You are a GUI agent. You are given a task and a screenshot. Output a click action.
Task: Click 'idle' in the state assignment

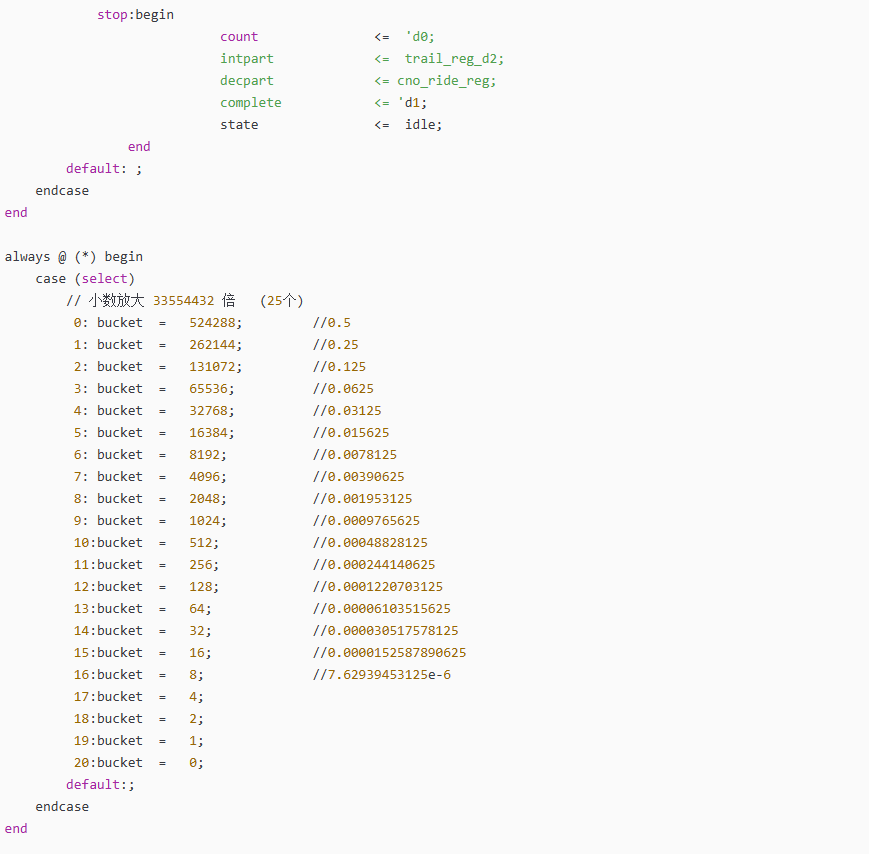click(422, 125)
